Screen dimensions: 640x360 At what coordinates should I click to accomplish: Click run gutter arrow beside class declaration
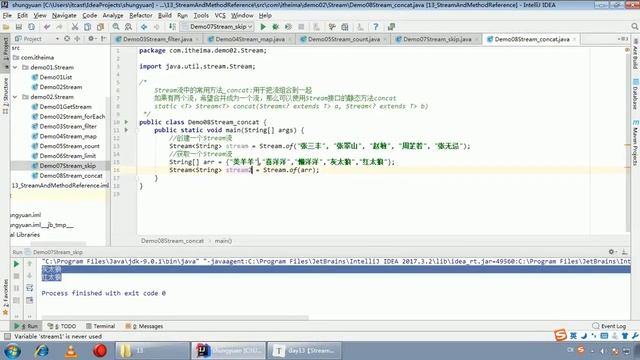(x=126, y=122)
